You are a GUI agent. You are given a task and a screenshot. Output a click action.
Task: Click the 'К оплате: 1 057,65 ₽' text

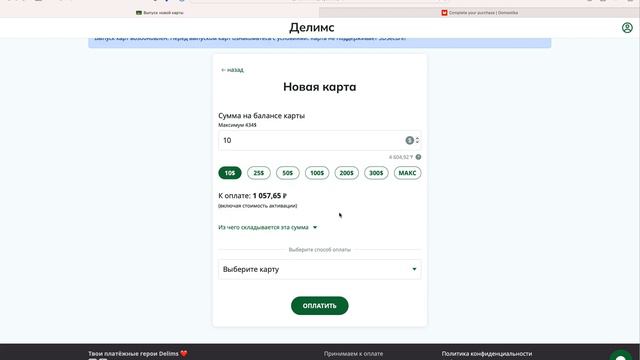coord(253,196)
